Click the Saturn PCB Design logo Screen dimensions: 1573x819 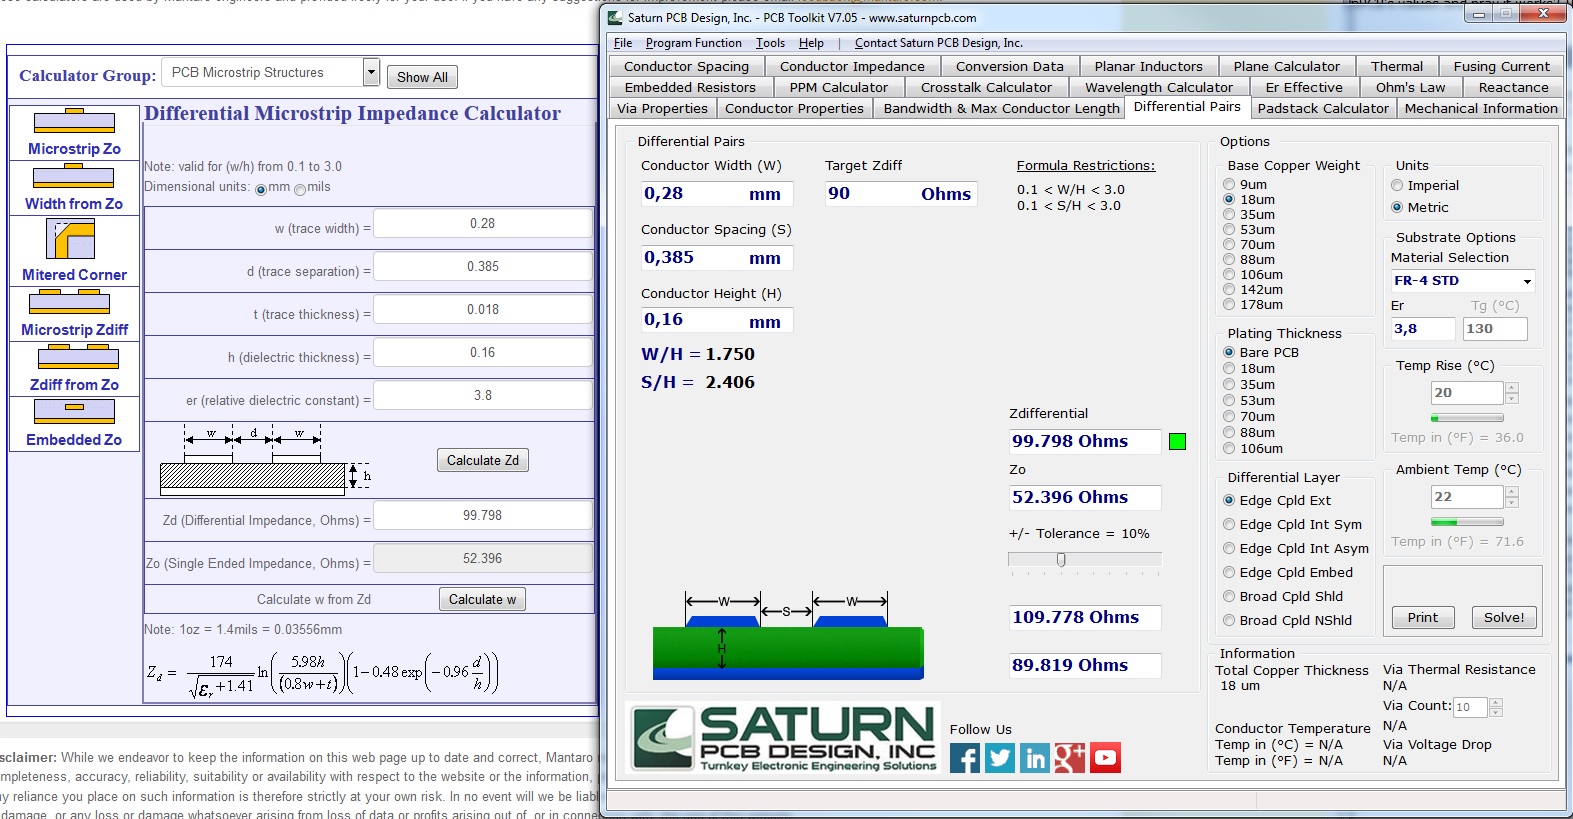click(785, 739)
